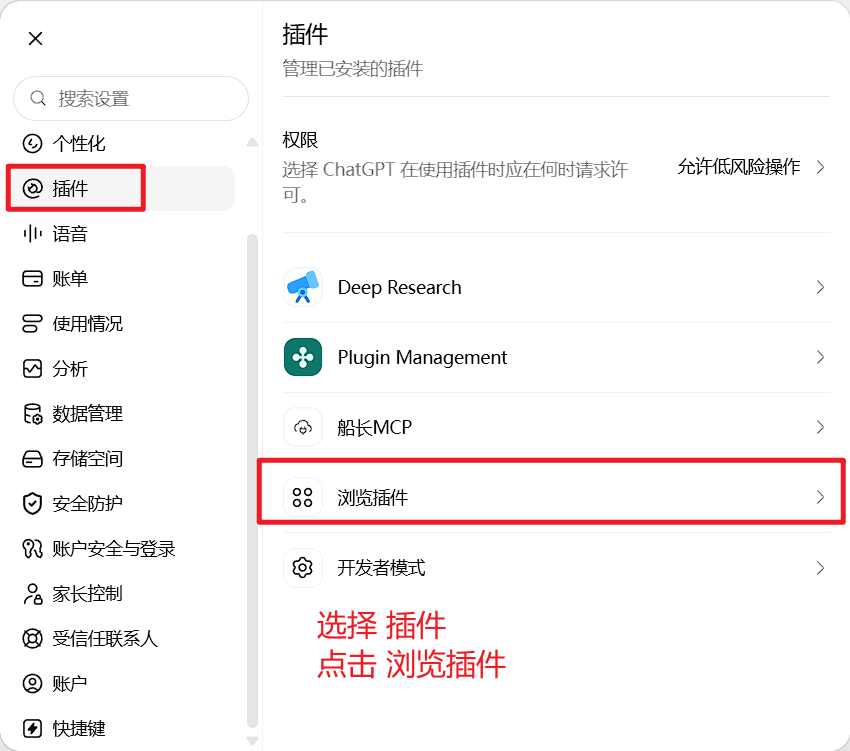Click the 账户安全与登录 key icon
The height and width of the screenshot is (751, 850).
point(33,549)
